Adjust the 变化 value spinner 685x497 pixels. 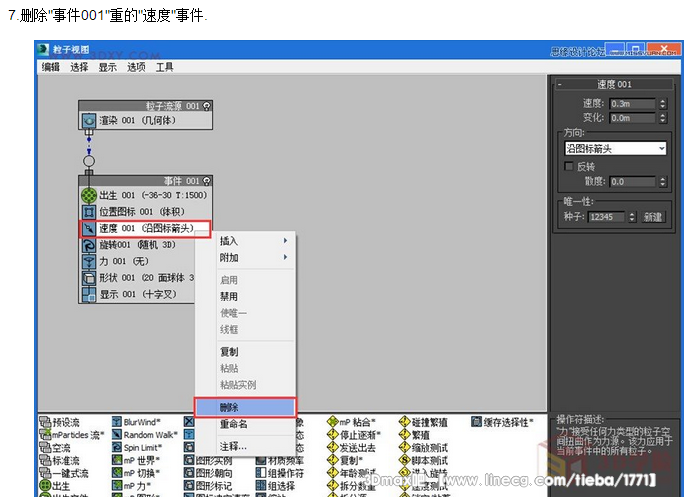click(x=663, y=118)
